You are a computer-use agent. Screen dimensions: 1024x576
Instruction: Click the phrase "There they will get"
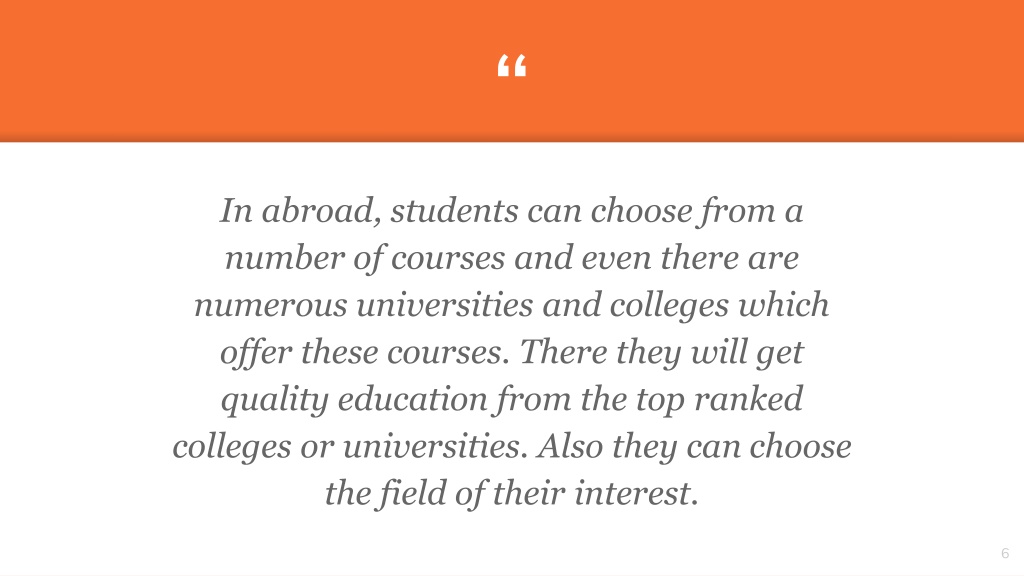[662, 353]
